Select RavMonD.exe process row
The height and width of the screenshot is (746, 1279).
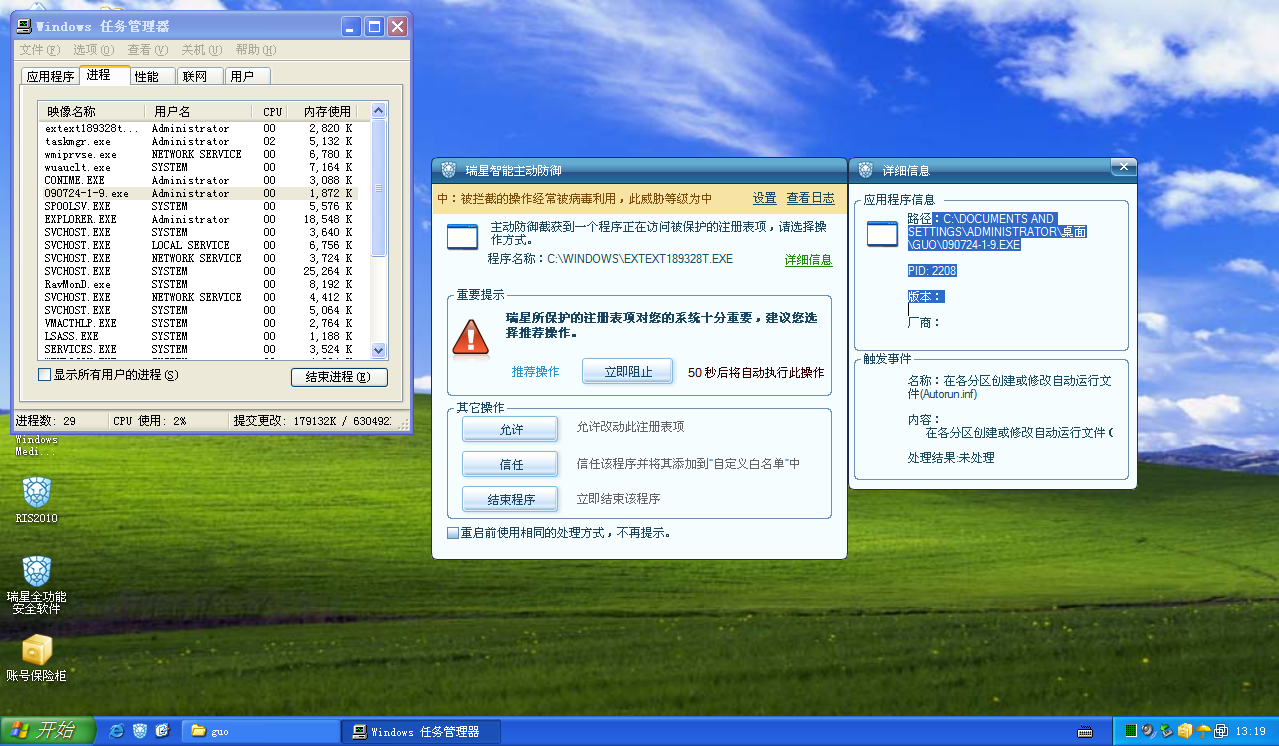198,284
